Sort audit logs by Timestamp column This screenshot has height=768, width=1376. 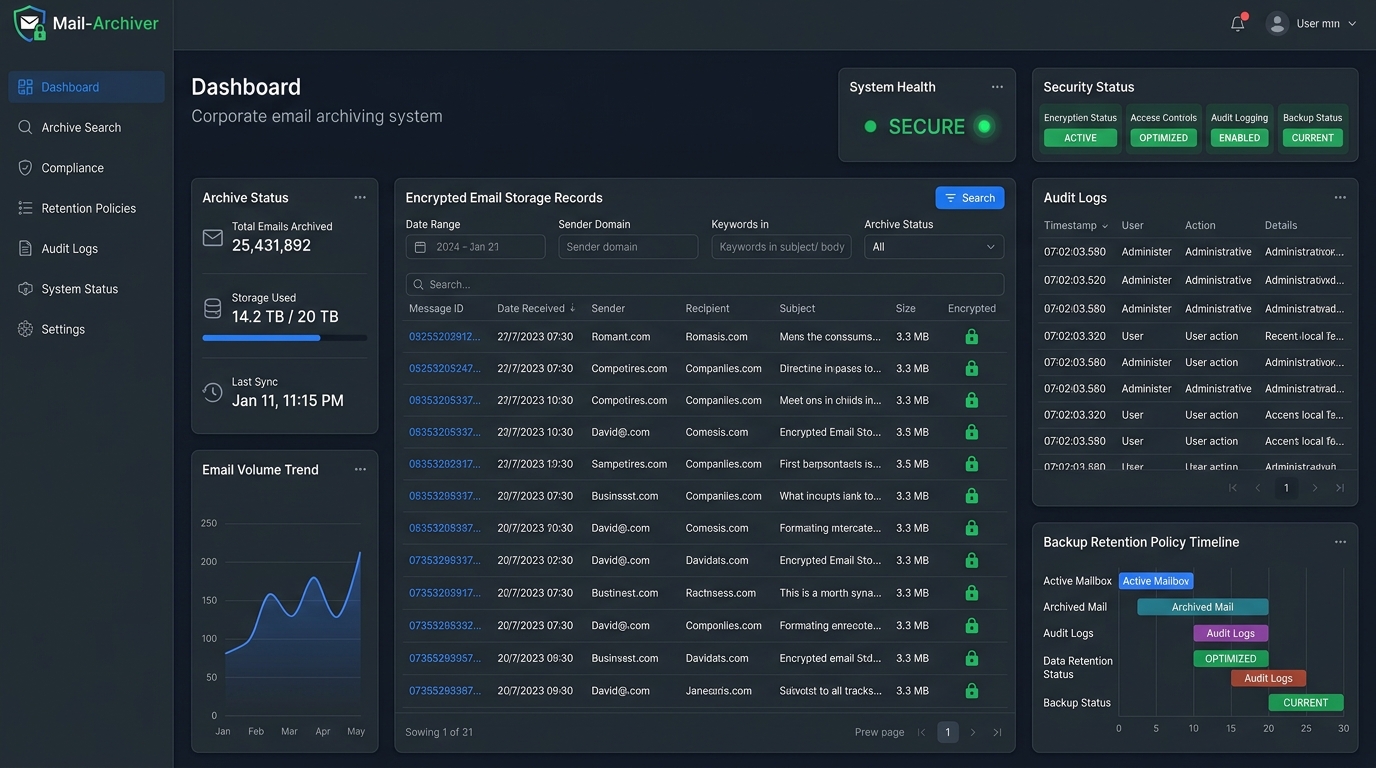pyautogui.click(x=1076, y=226)
